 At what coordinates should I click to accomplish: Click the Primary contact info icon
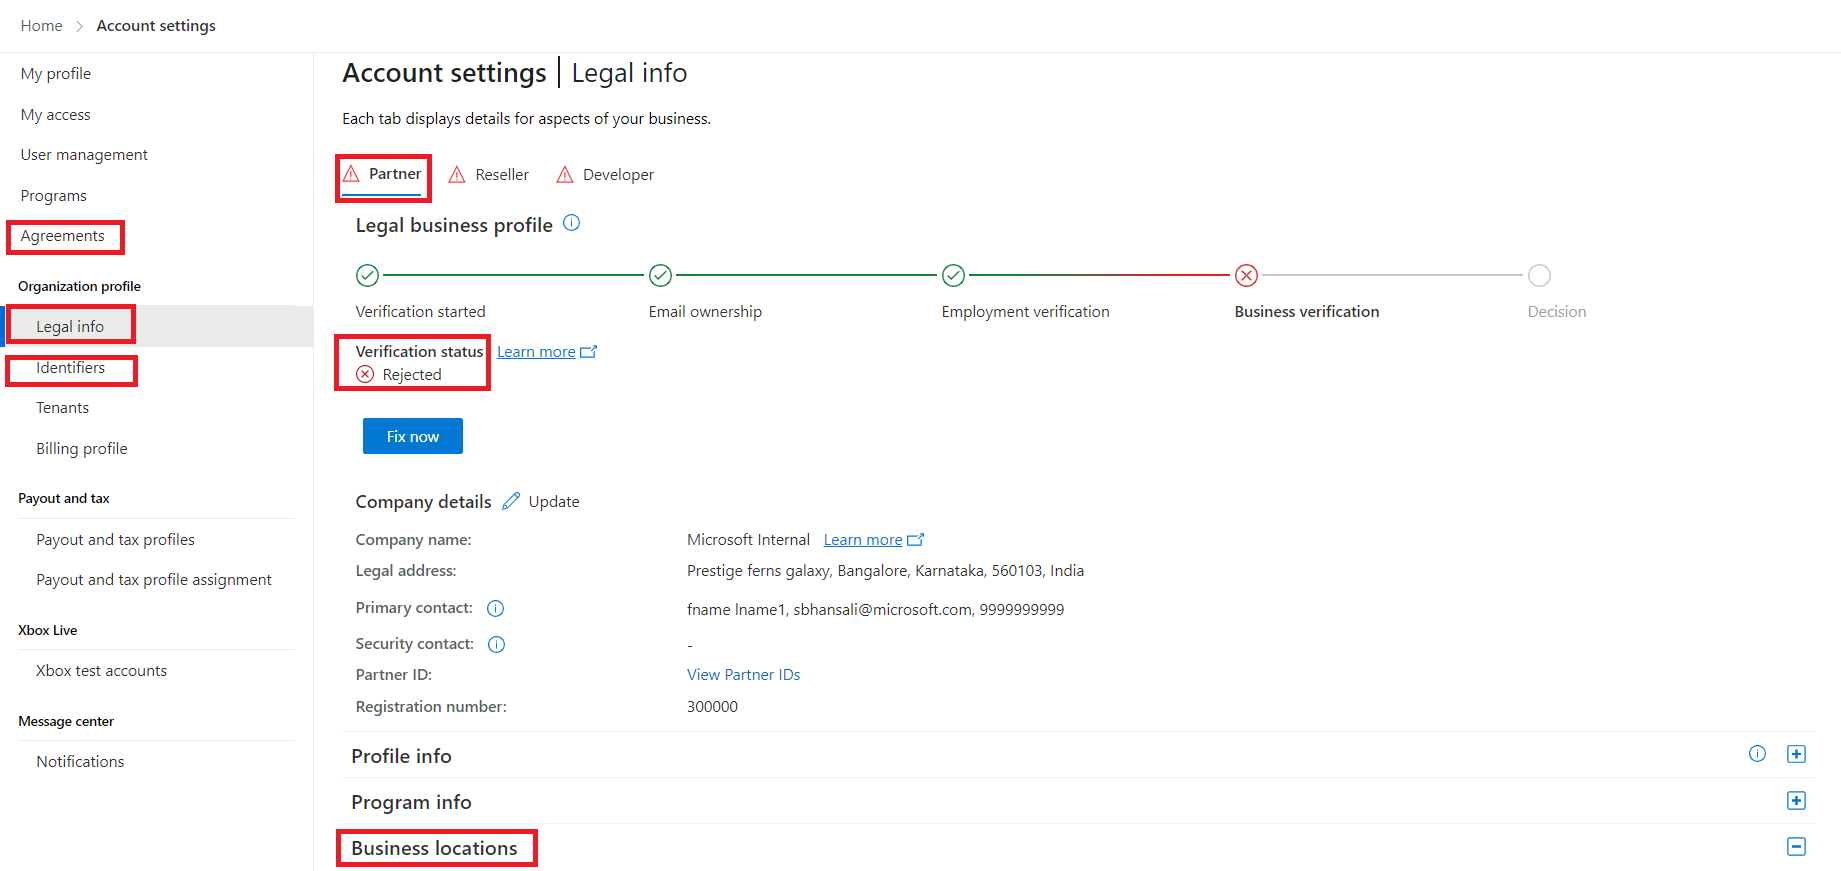pos(495,608)
